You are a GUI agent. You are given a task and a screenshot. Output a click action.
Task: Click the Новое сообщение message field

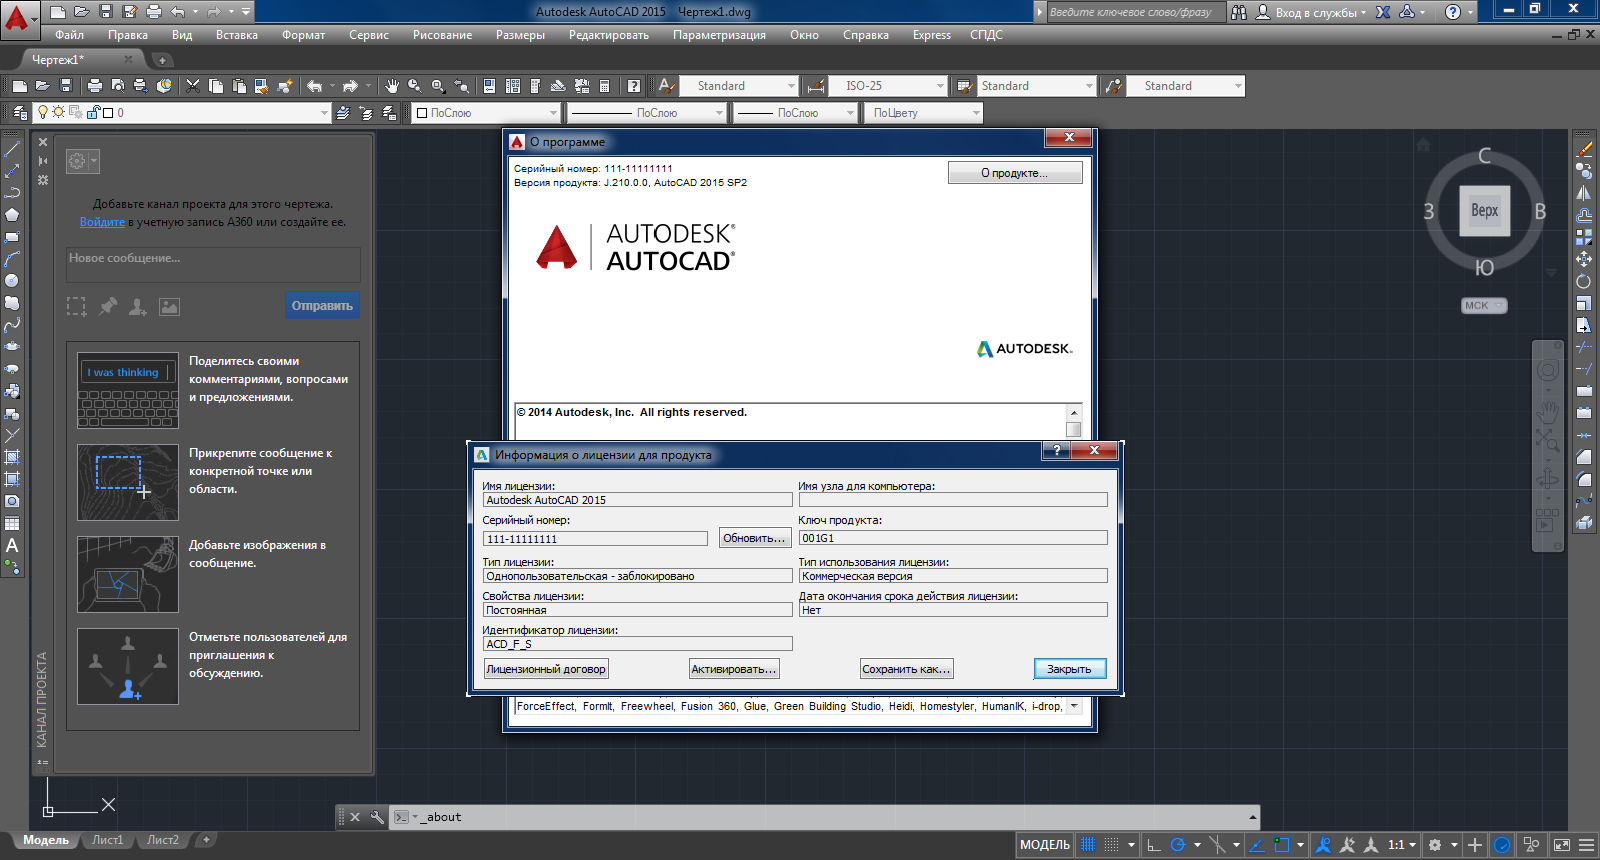(213, 264)
